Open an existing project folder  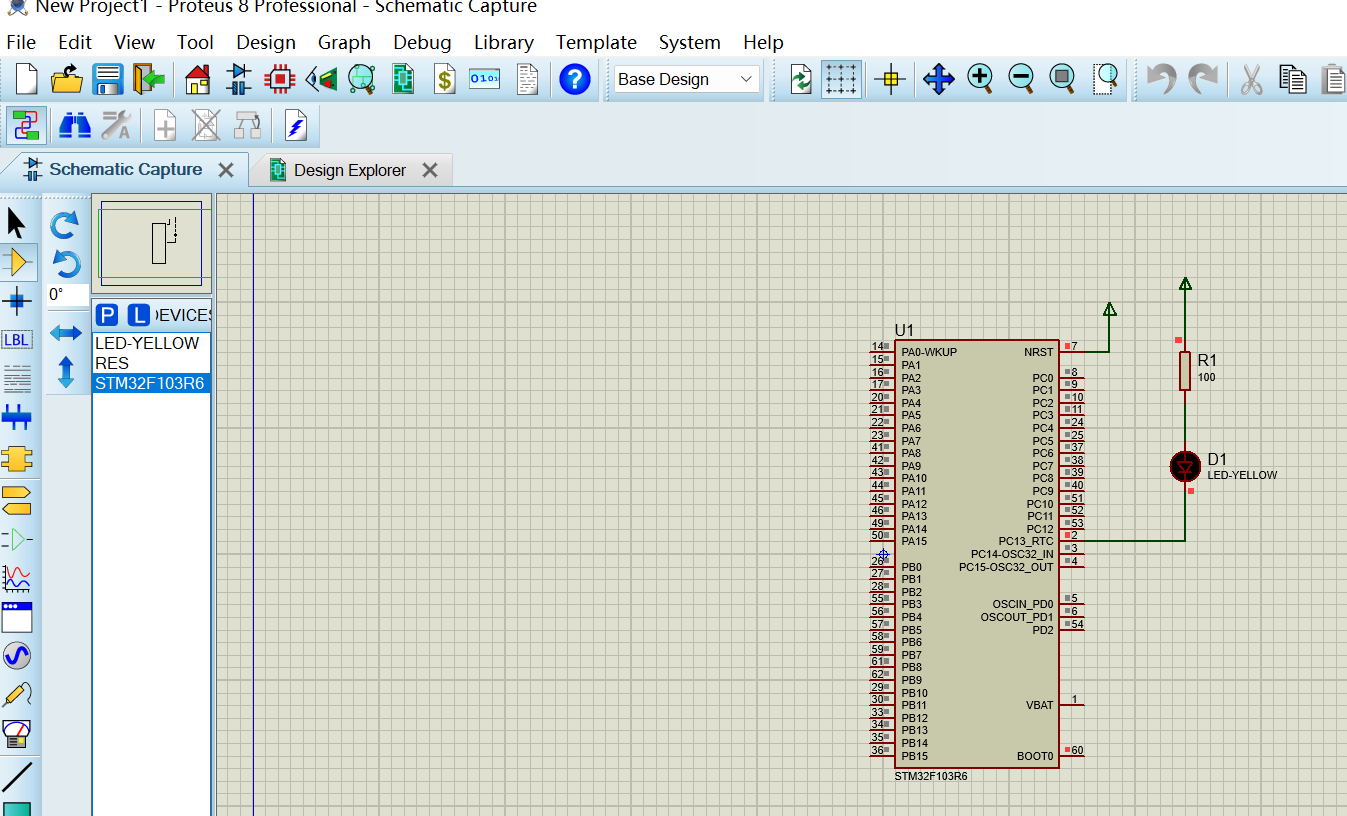(66, 79)
